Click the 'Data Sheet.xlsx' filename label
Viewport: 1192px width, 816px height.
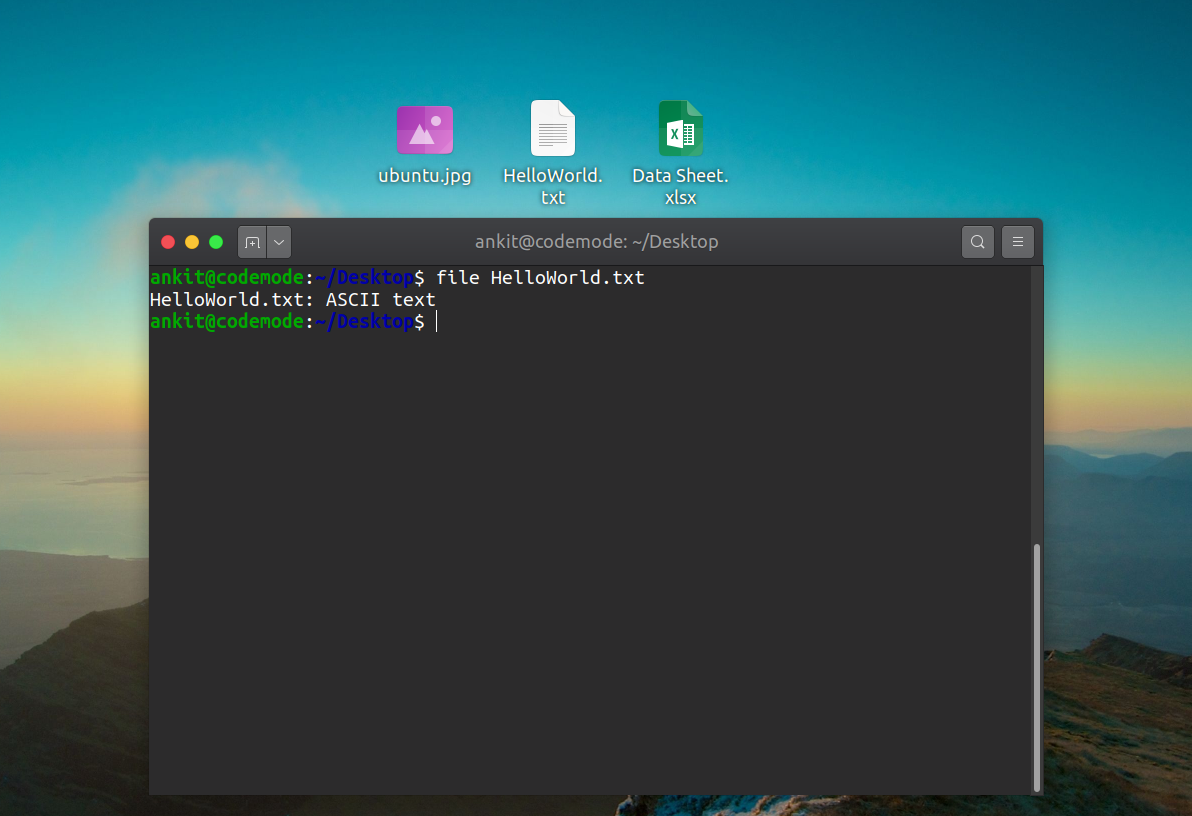coord(680,186)
